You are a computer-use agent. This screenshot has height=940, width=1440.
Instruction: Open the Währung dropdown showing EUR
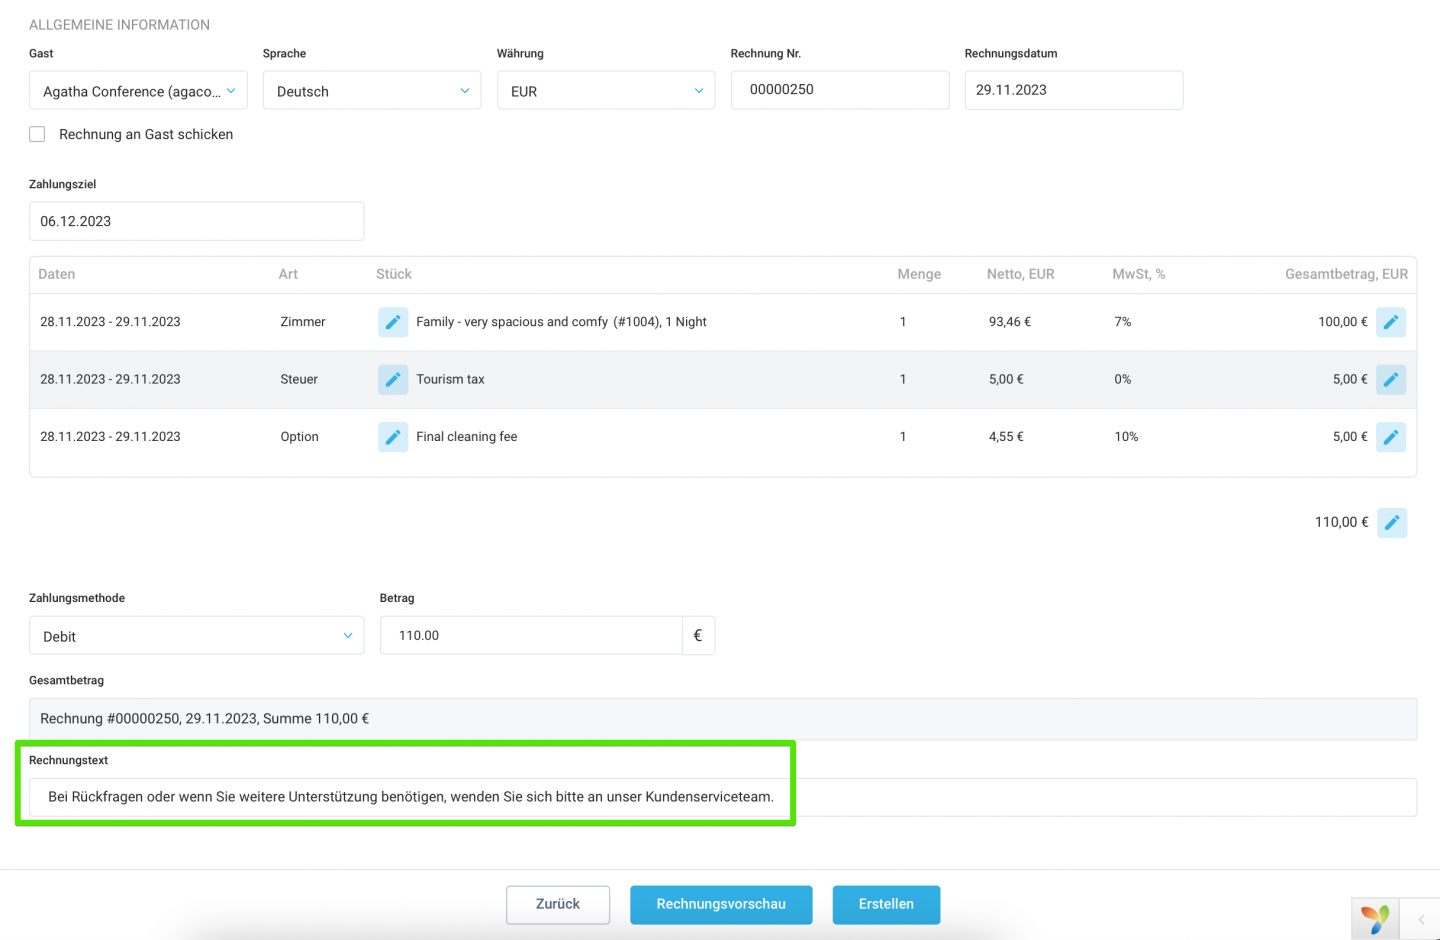point(606,90)
